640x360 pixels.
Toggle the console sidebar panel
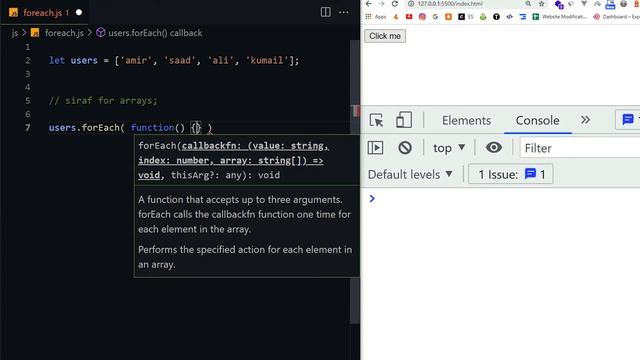click(x=375, y=147)
